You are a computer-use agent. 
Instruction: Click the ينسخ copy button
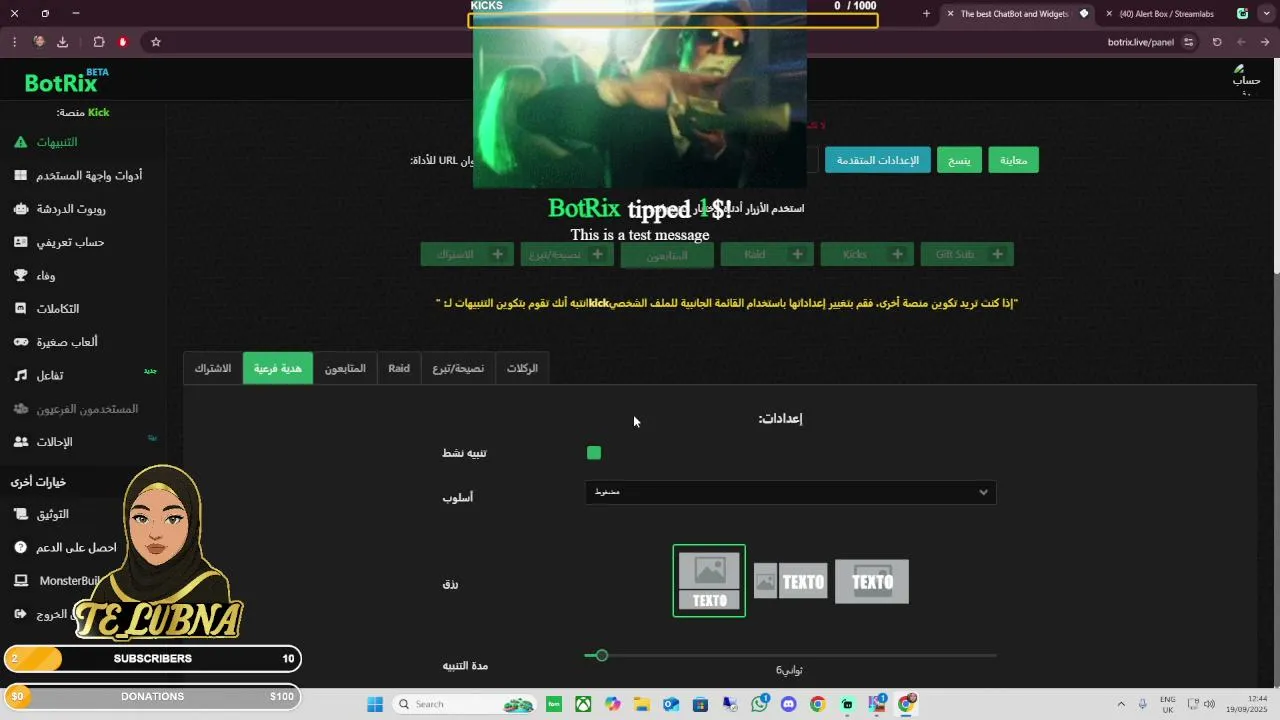coord(959,160)
